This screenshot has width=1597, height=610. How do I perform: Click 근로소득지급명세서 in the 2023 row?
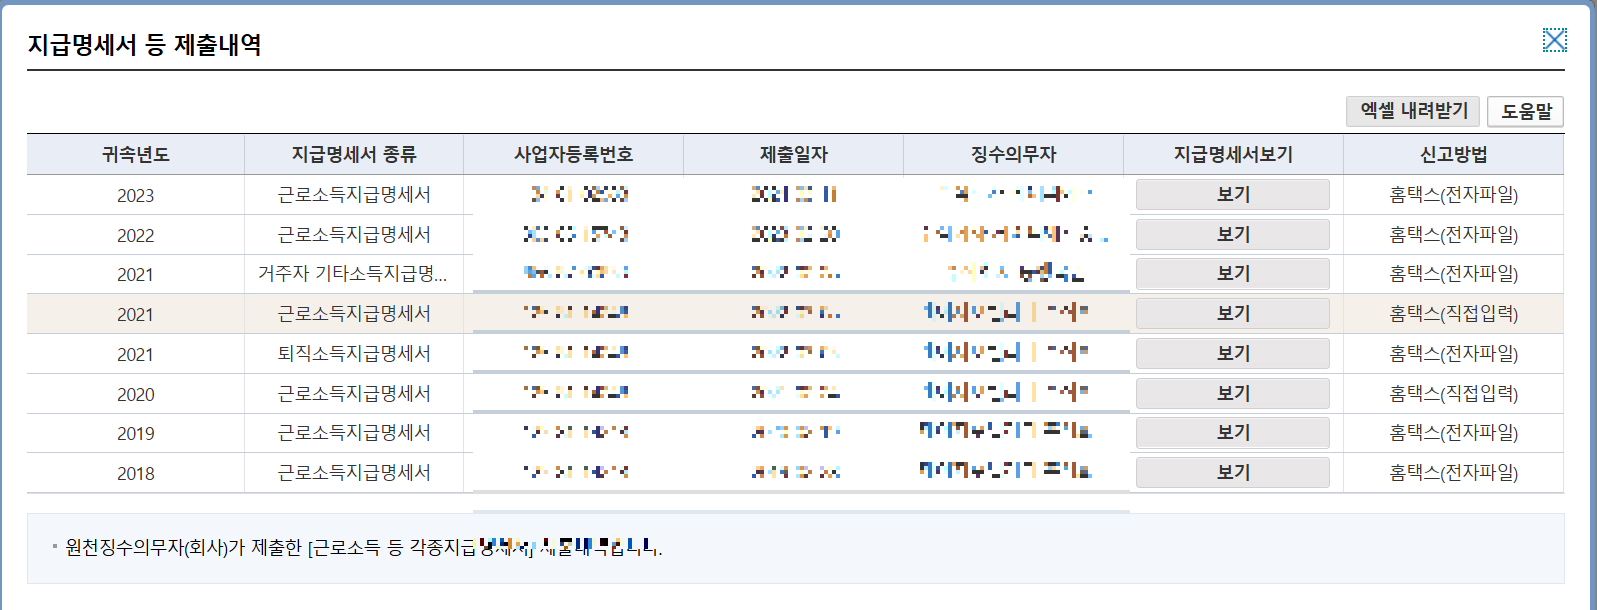pyautogui.click(x=354, y=194)
